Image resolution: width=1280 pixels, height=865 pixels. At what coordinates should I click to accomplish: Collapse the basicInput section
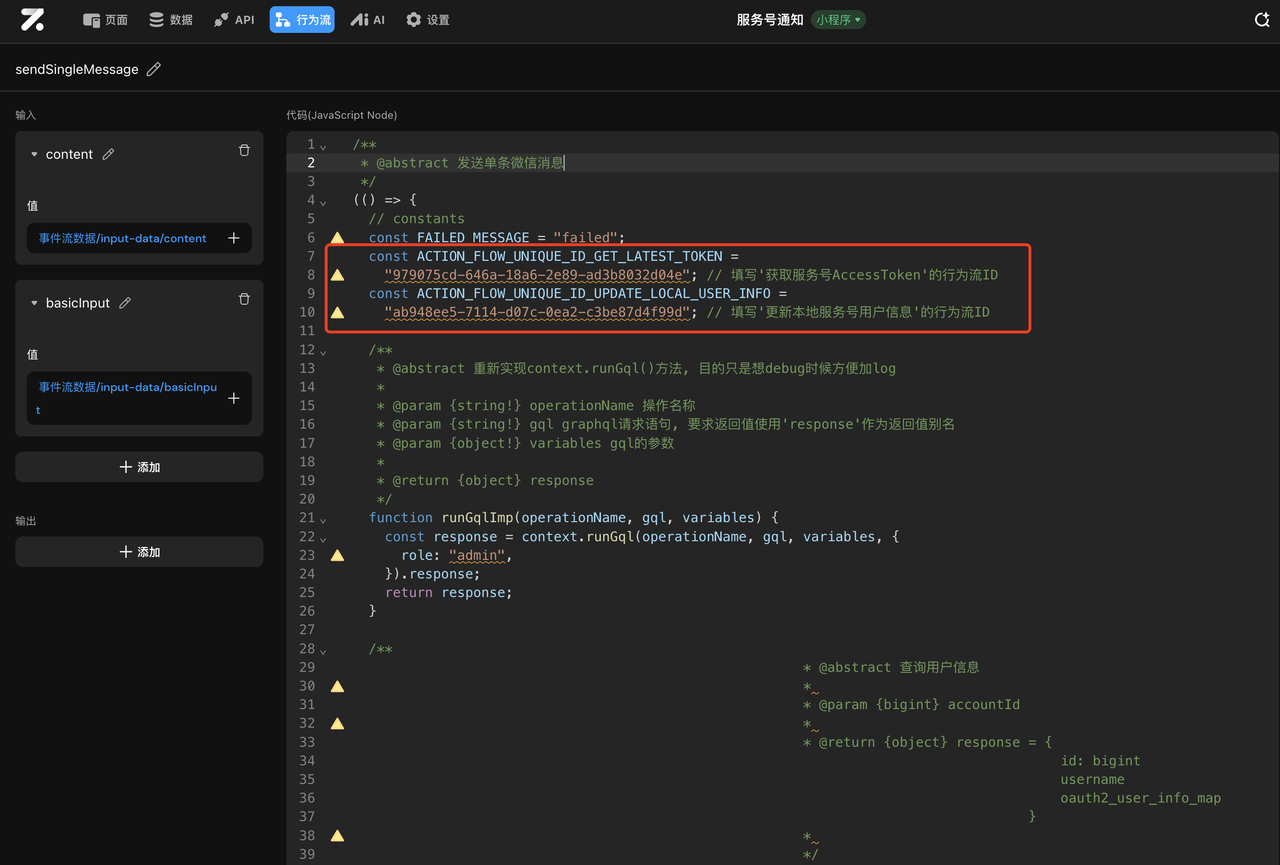[x=34, y=303]
